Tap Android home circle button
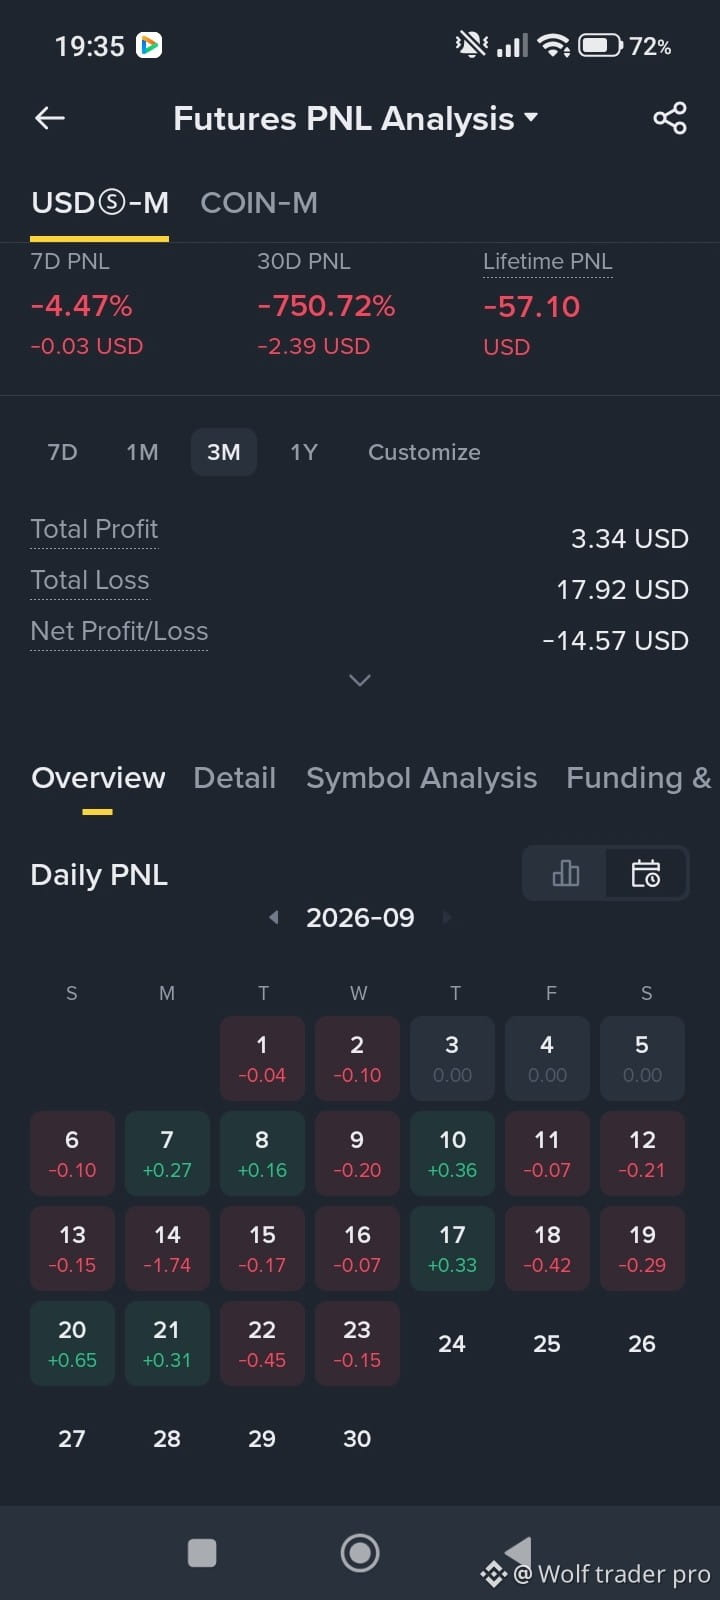This screenshot has height=1600, width=720. click(x=360, y=1553)
